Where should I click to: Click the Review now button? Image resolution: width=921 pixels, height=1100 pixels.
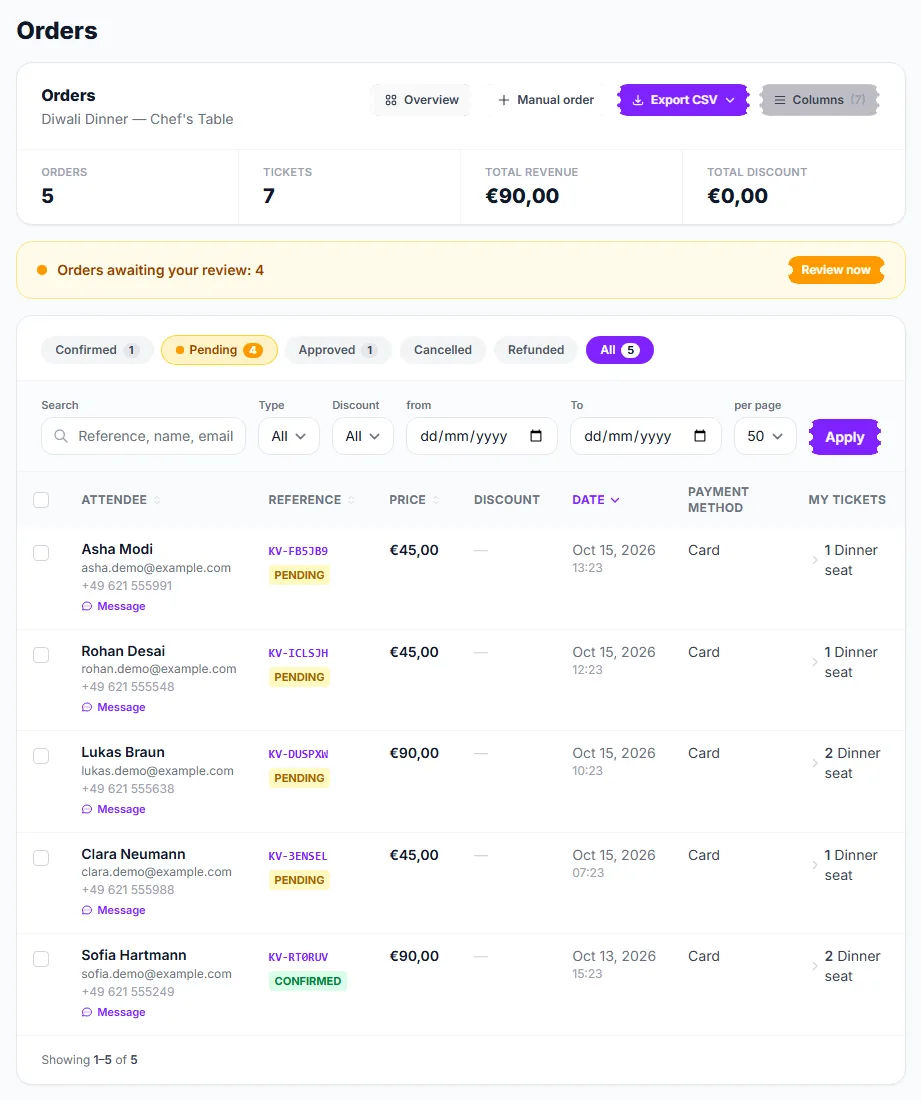pos(835,270)
